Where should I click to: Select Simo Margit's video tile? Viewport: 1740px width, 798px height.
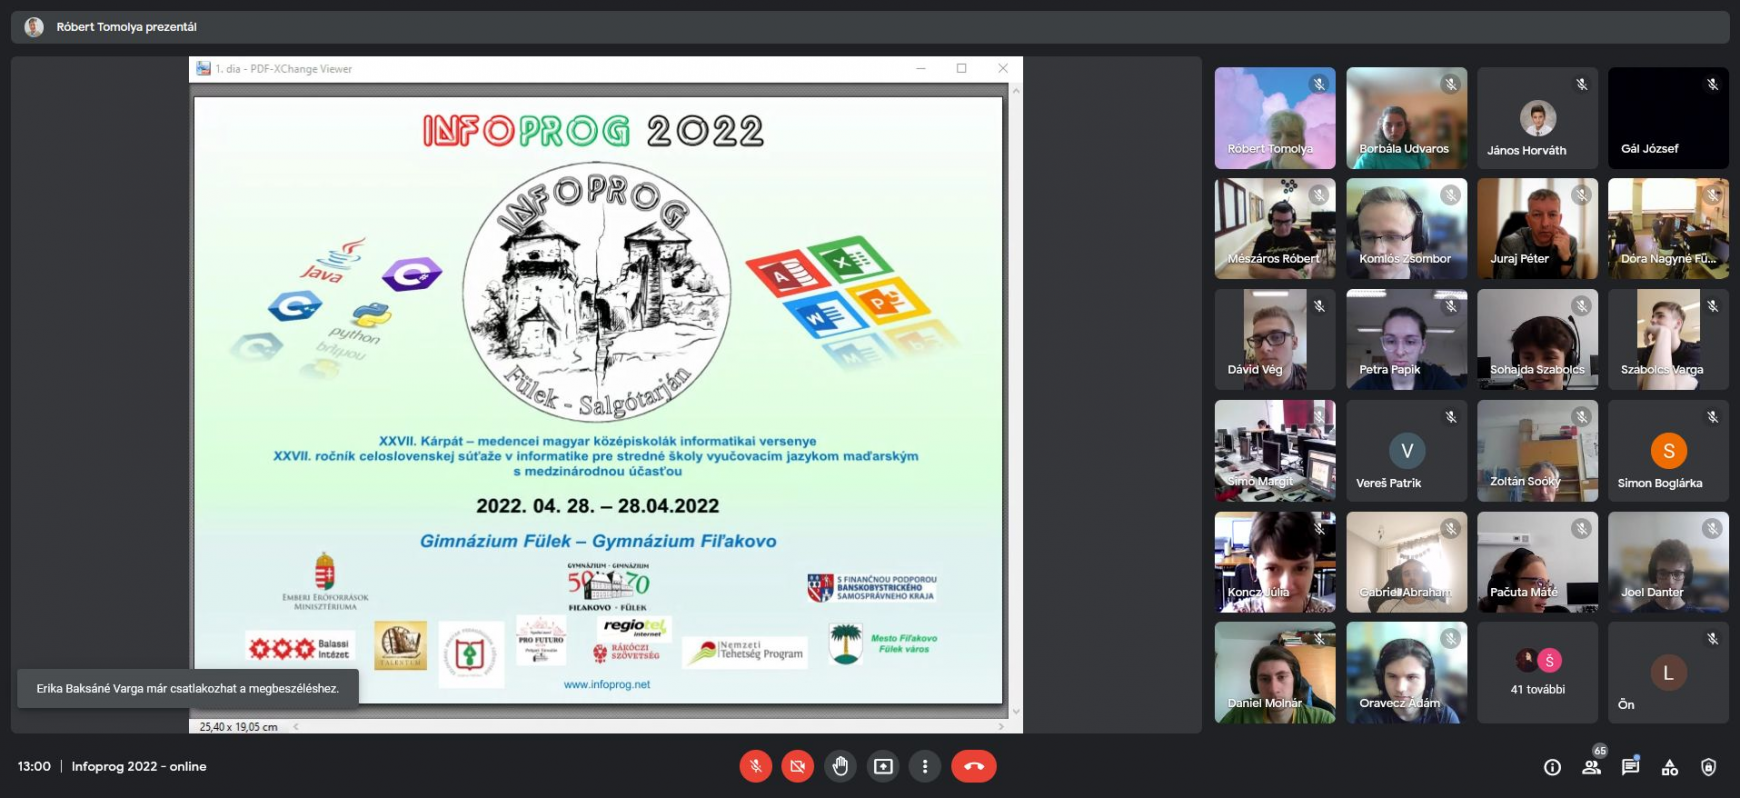click(1275, 451)
